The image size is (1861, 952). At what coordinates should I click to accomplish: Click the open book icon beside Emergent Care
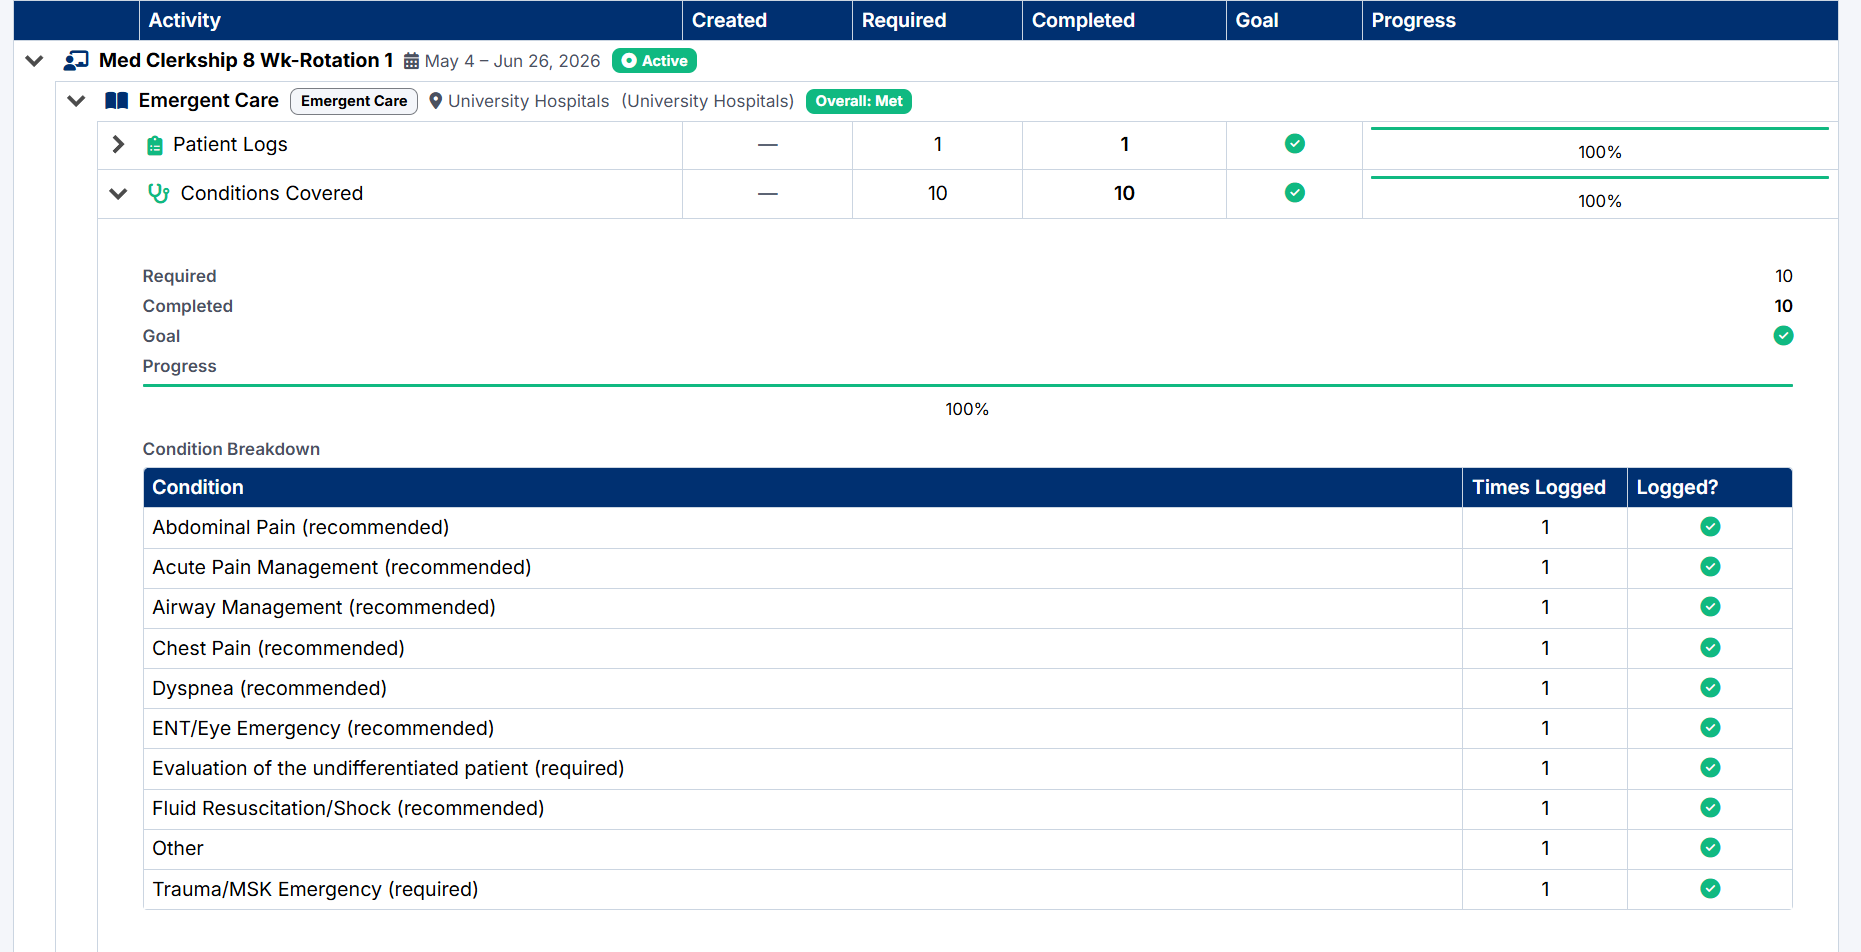[x=117, y=101]
